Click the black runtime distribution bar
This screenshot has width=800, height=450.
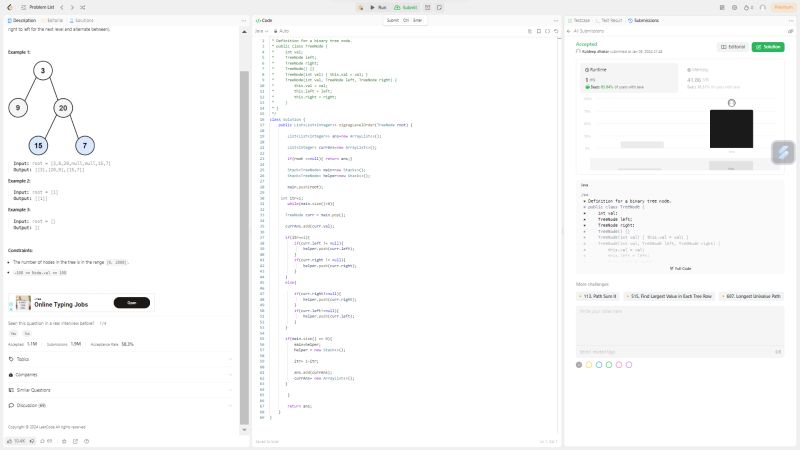tap(731, 129)
